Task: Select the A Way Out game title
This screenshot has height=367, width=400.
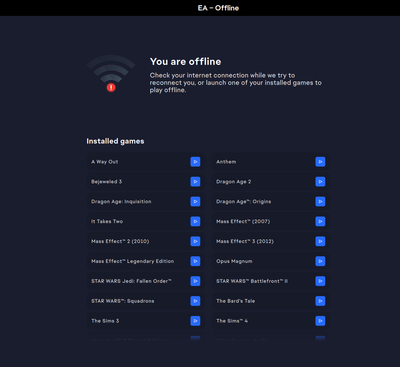Action: pos(105,162)
